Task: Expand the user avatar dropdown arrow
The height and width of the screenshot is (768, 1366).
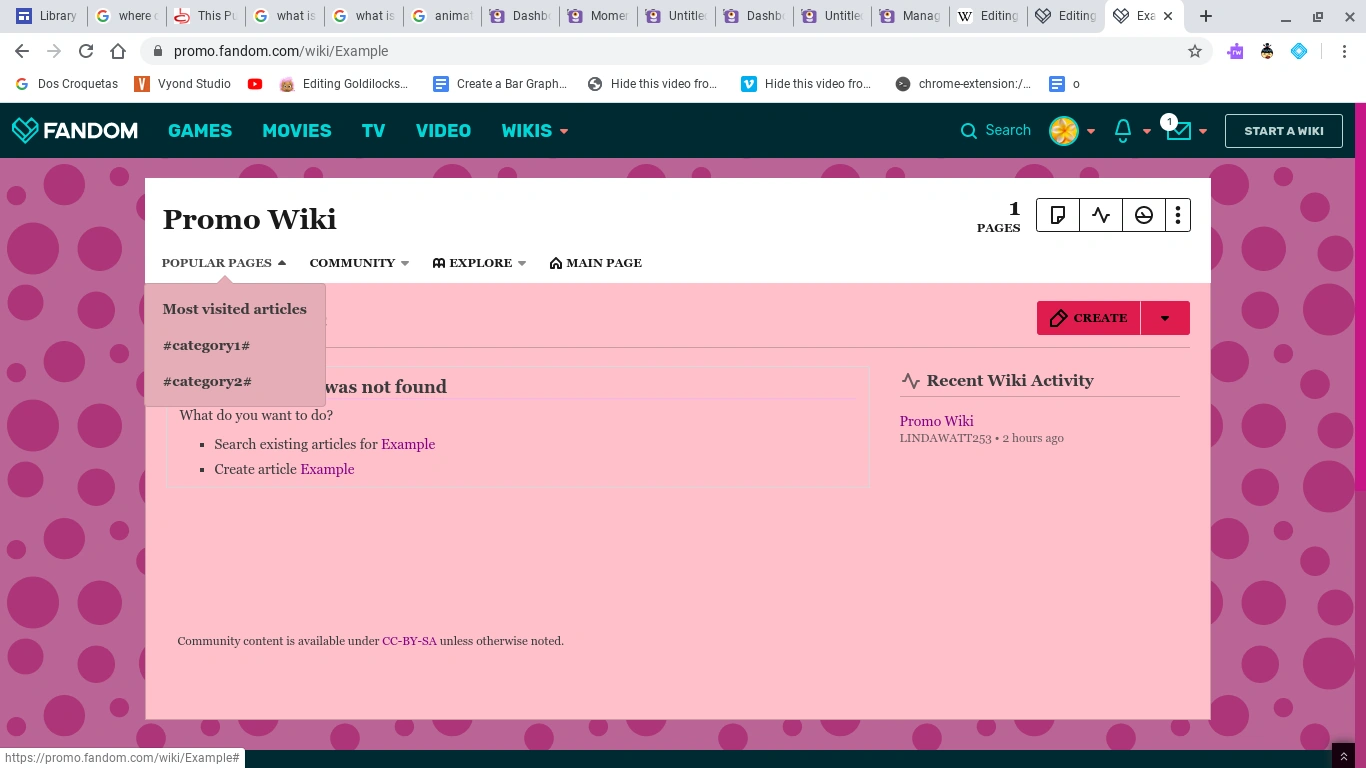Action: [x=1091, y=131]
